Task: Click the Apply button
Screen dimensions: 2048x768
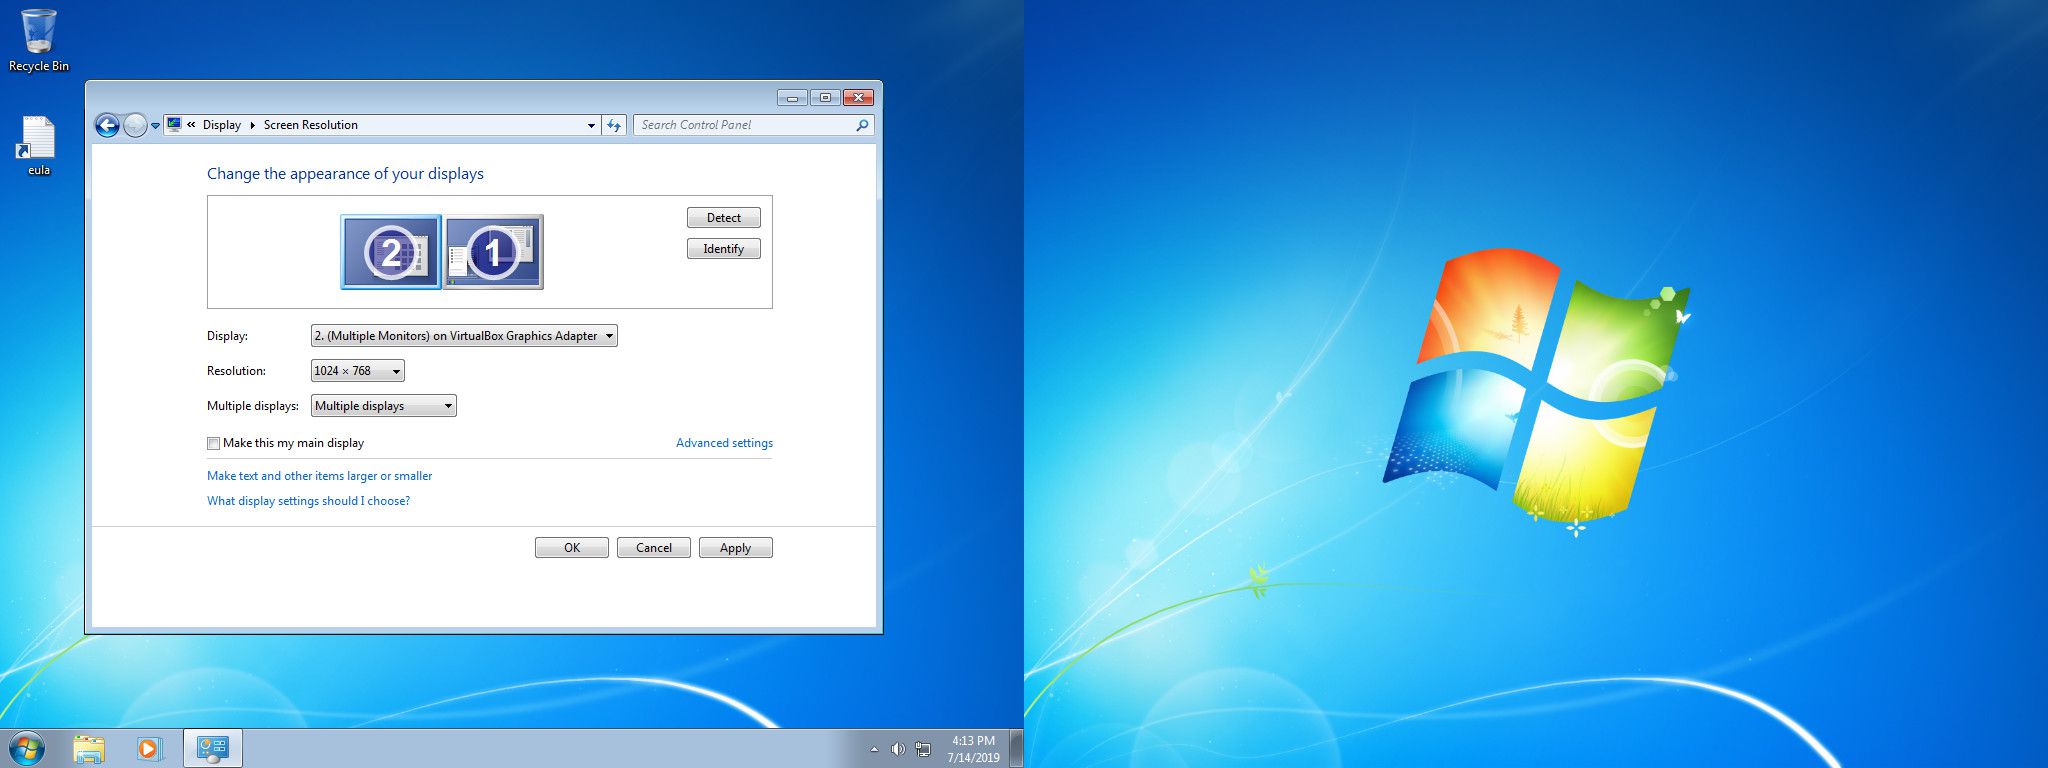Action: coord(736,548)
